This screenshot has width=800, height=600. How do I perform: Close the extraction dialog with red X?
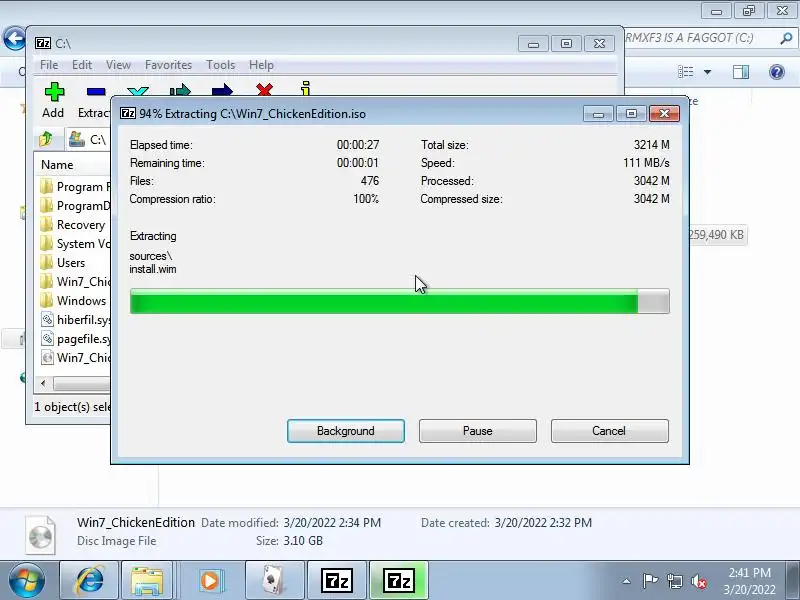[x=664, y=113]
